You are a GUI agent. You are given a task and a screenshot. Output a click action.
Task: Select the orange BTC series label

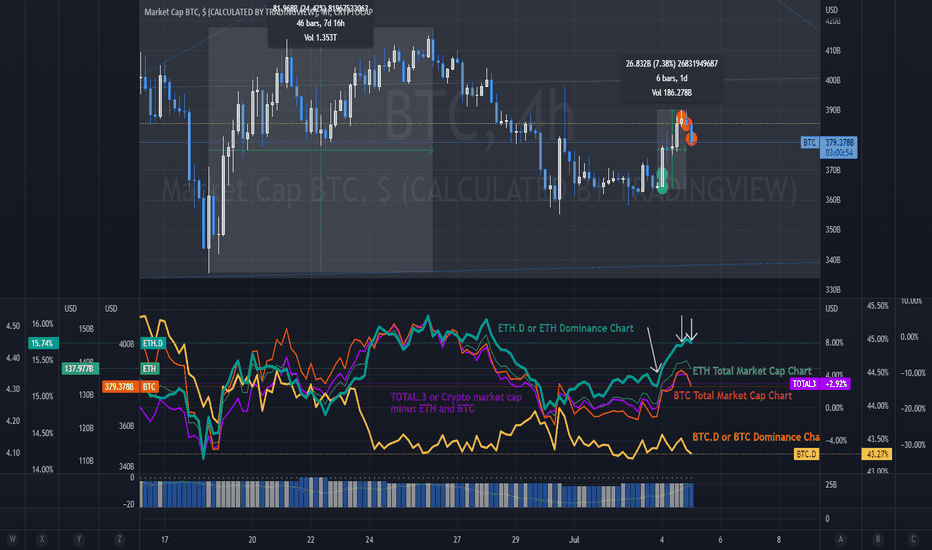pos(149,386)
